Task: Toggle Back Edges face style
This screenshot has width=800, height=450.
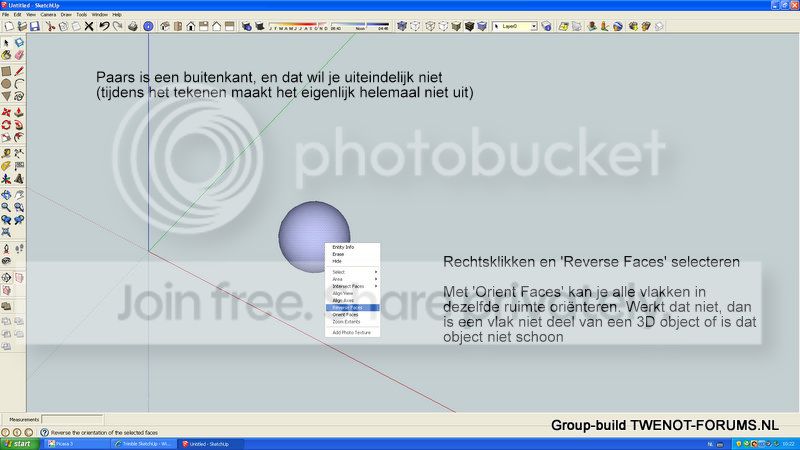Action: [415, 26]
